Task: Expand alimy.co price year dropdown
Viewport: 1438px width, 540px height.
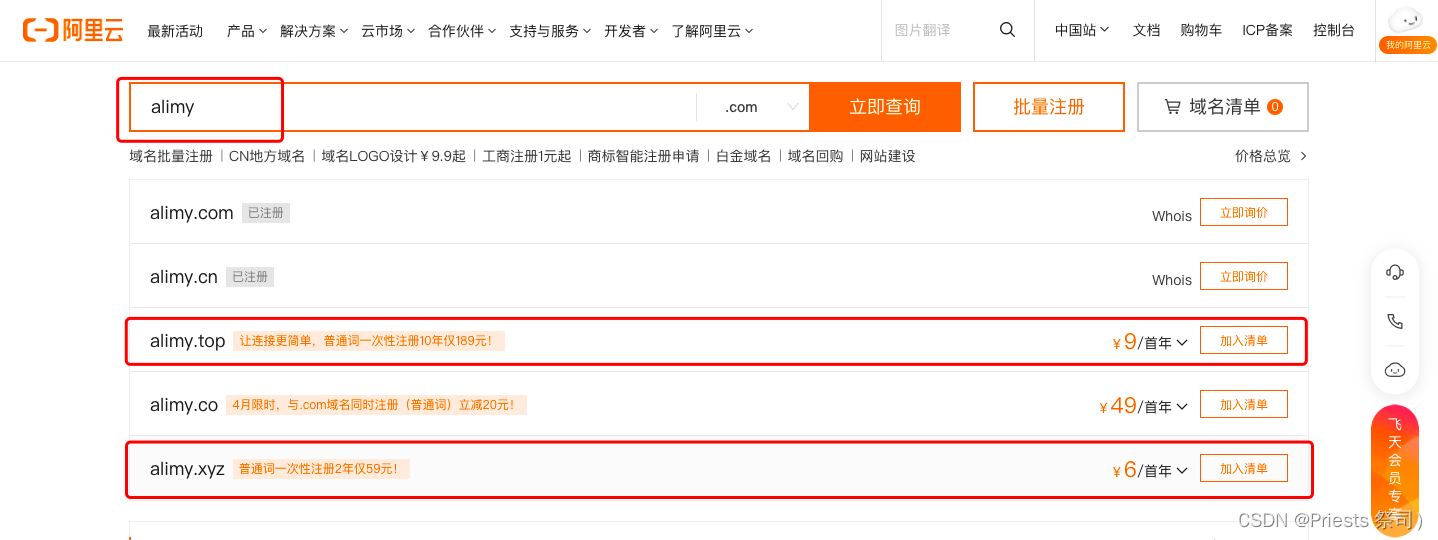Action: (1182, 407)
